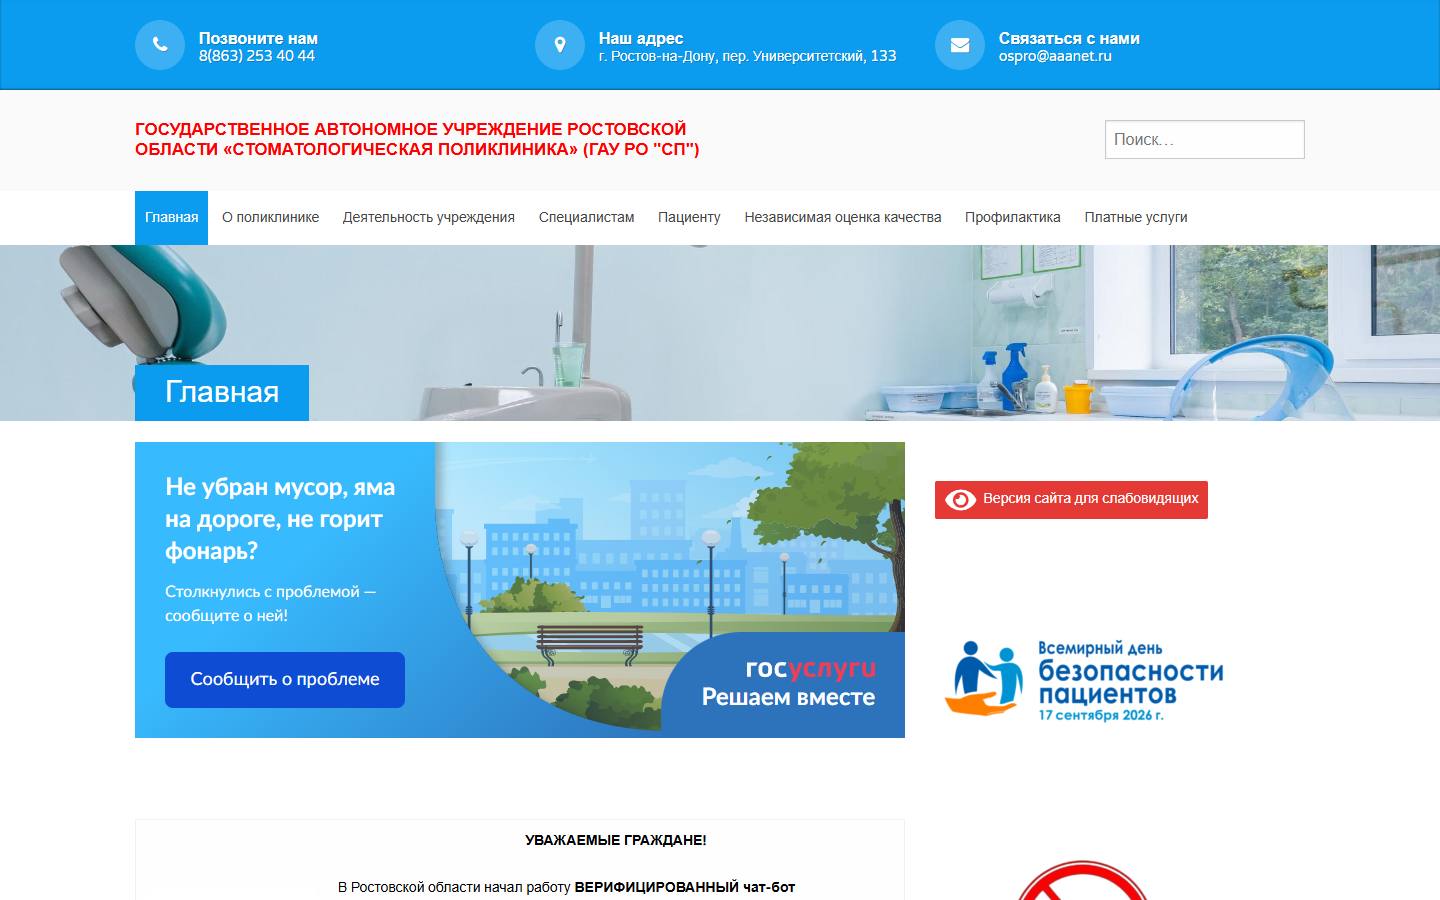Open Независимая оценка качества menu item
Viewport: 1440px width, 900px height.
tap(843, 217)
